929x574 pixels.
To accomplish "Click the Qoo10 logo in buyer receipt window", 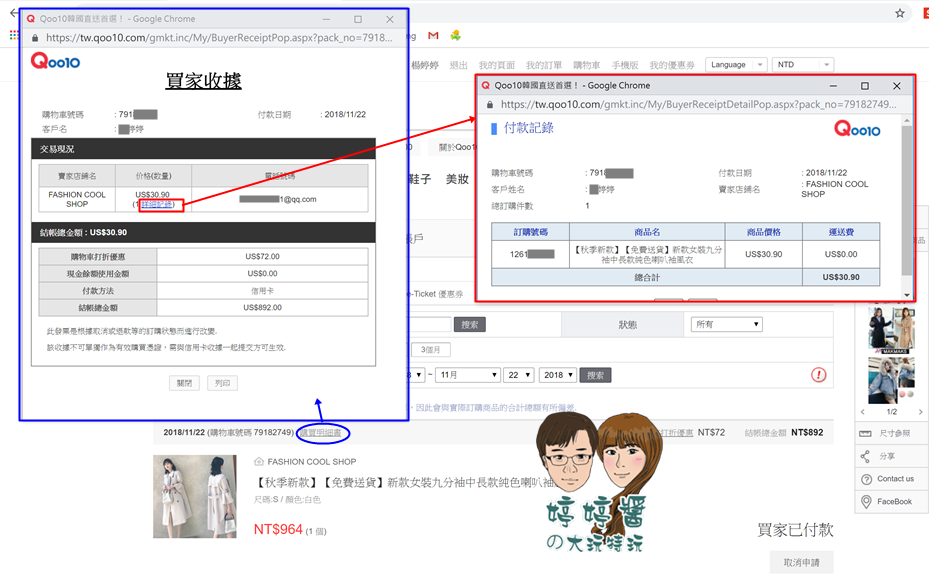I will point(55,61).
